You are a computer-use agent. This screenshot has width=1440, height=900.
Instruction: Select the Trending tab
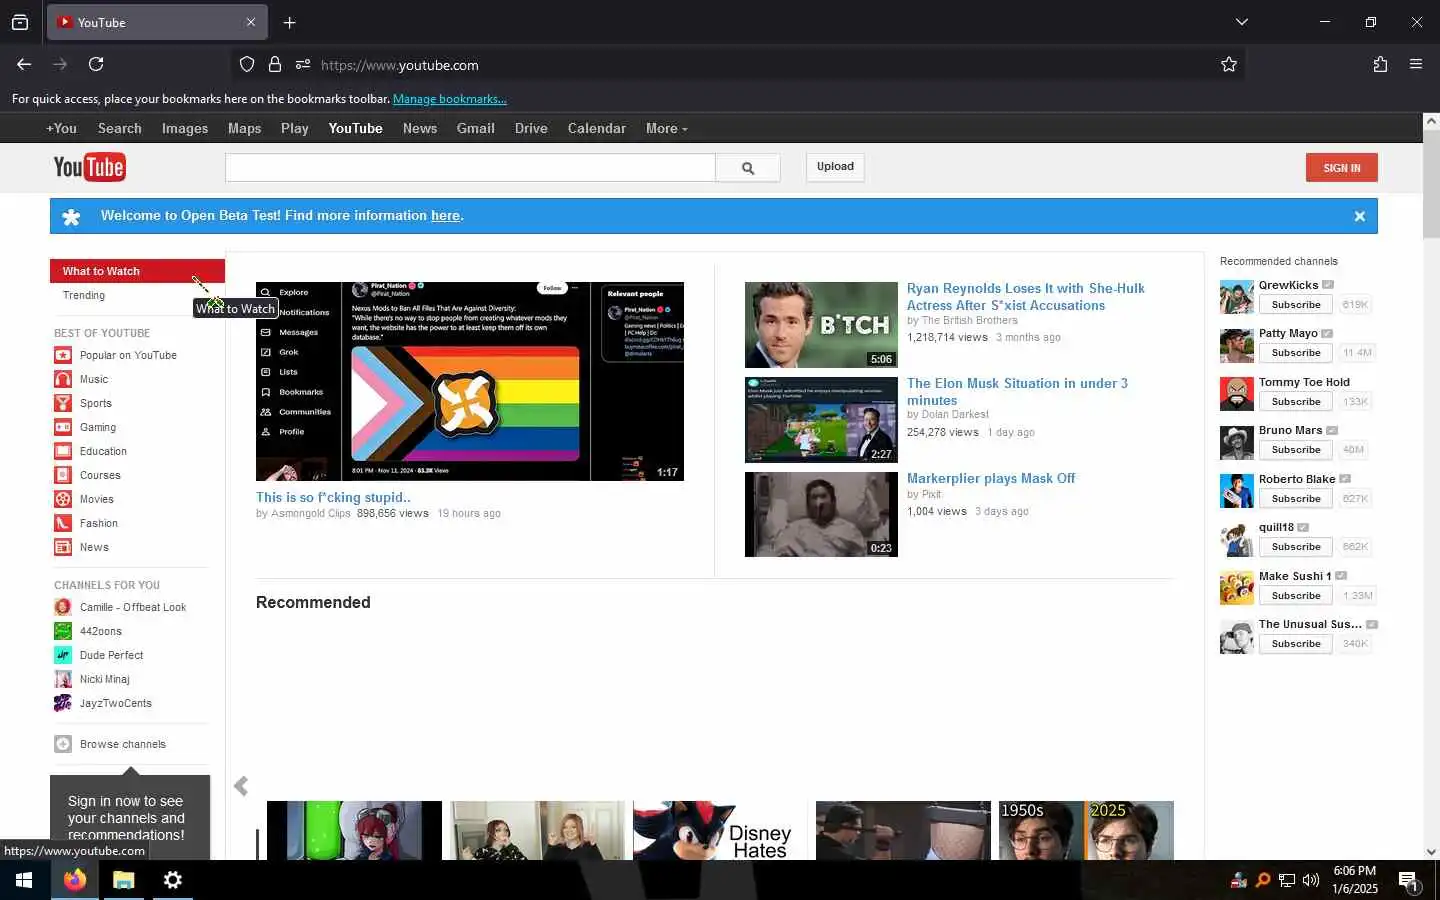point(84,295)
